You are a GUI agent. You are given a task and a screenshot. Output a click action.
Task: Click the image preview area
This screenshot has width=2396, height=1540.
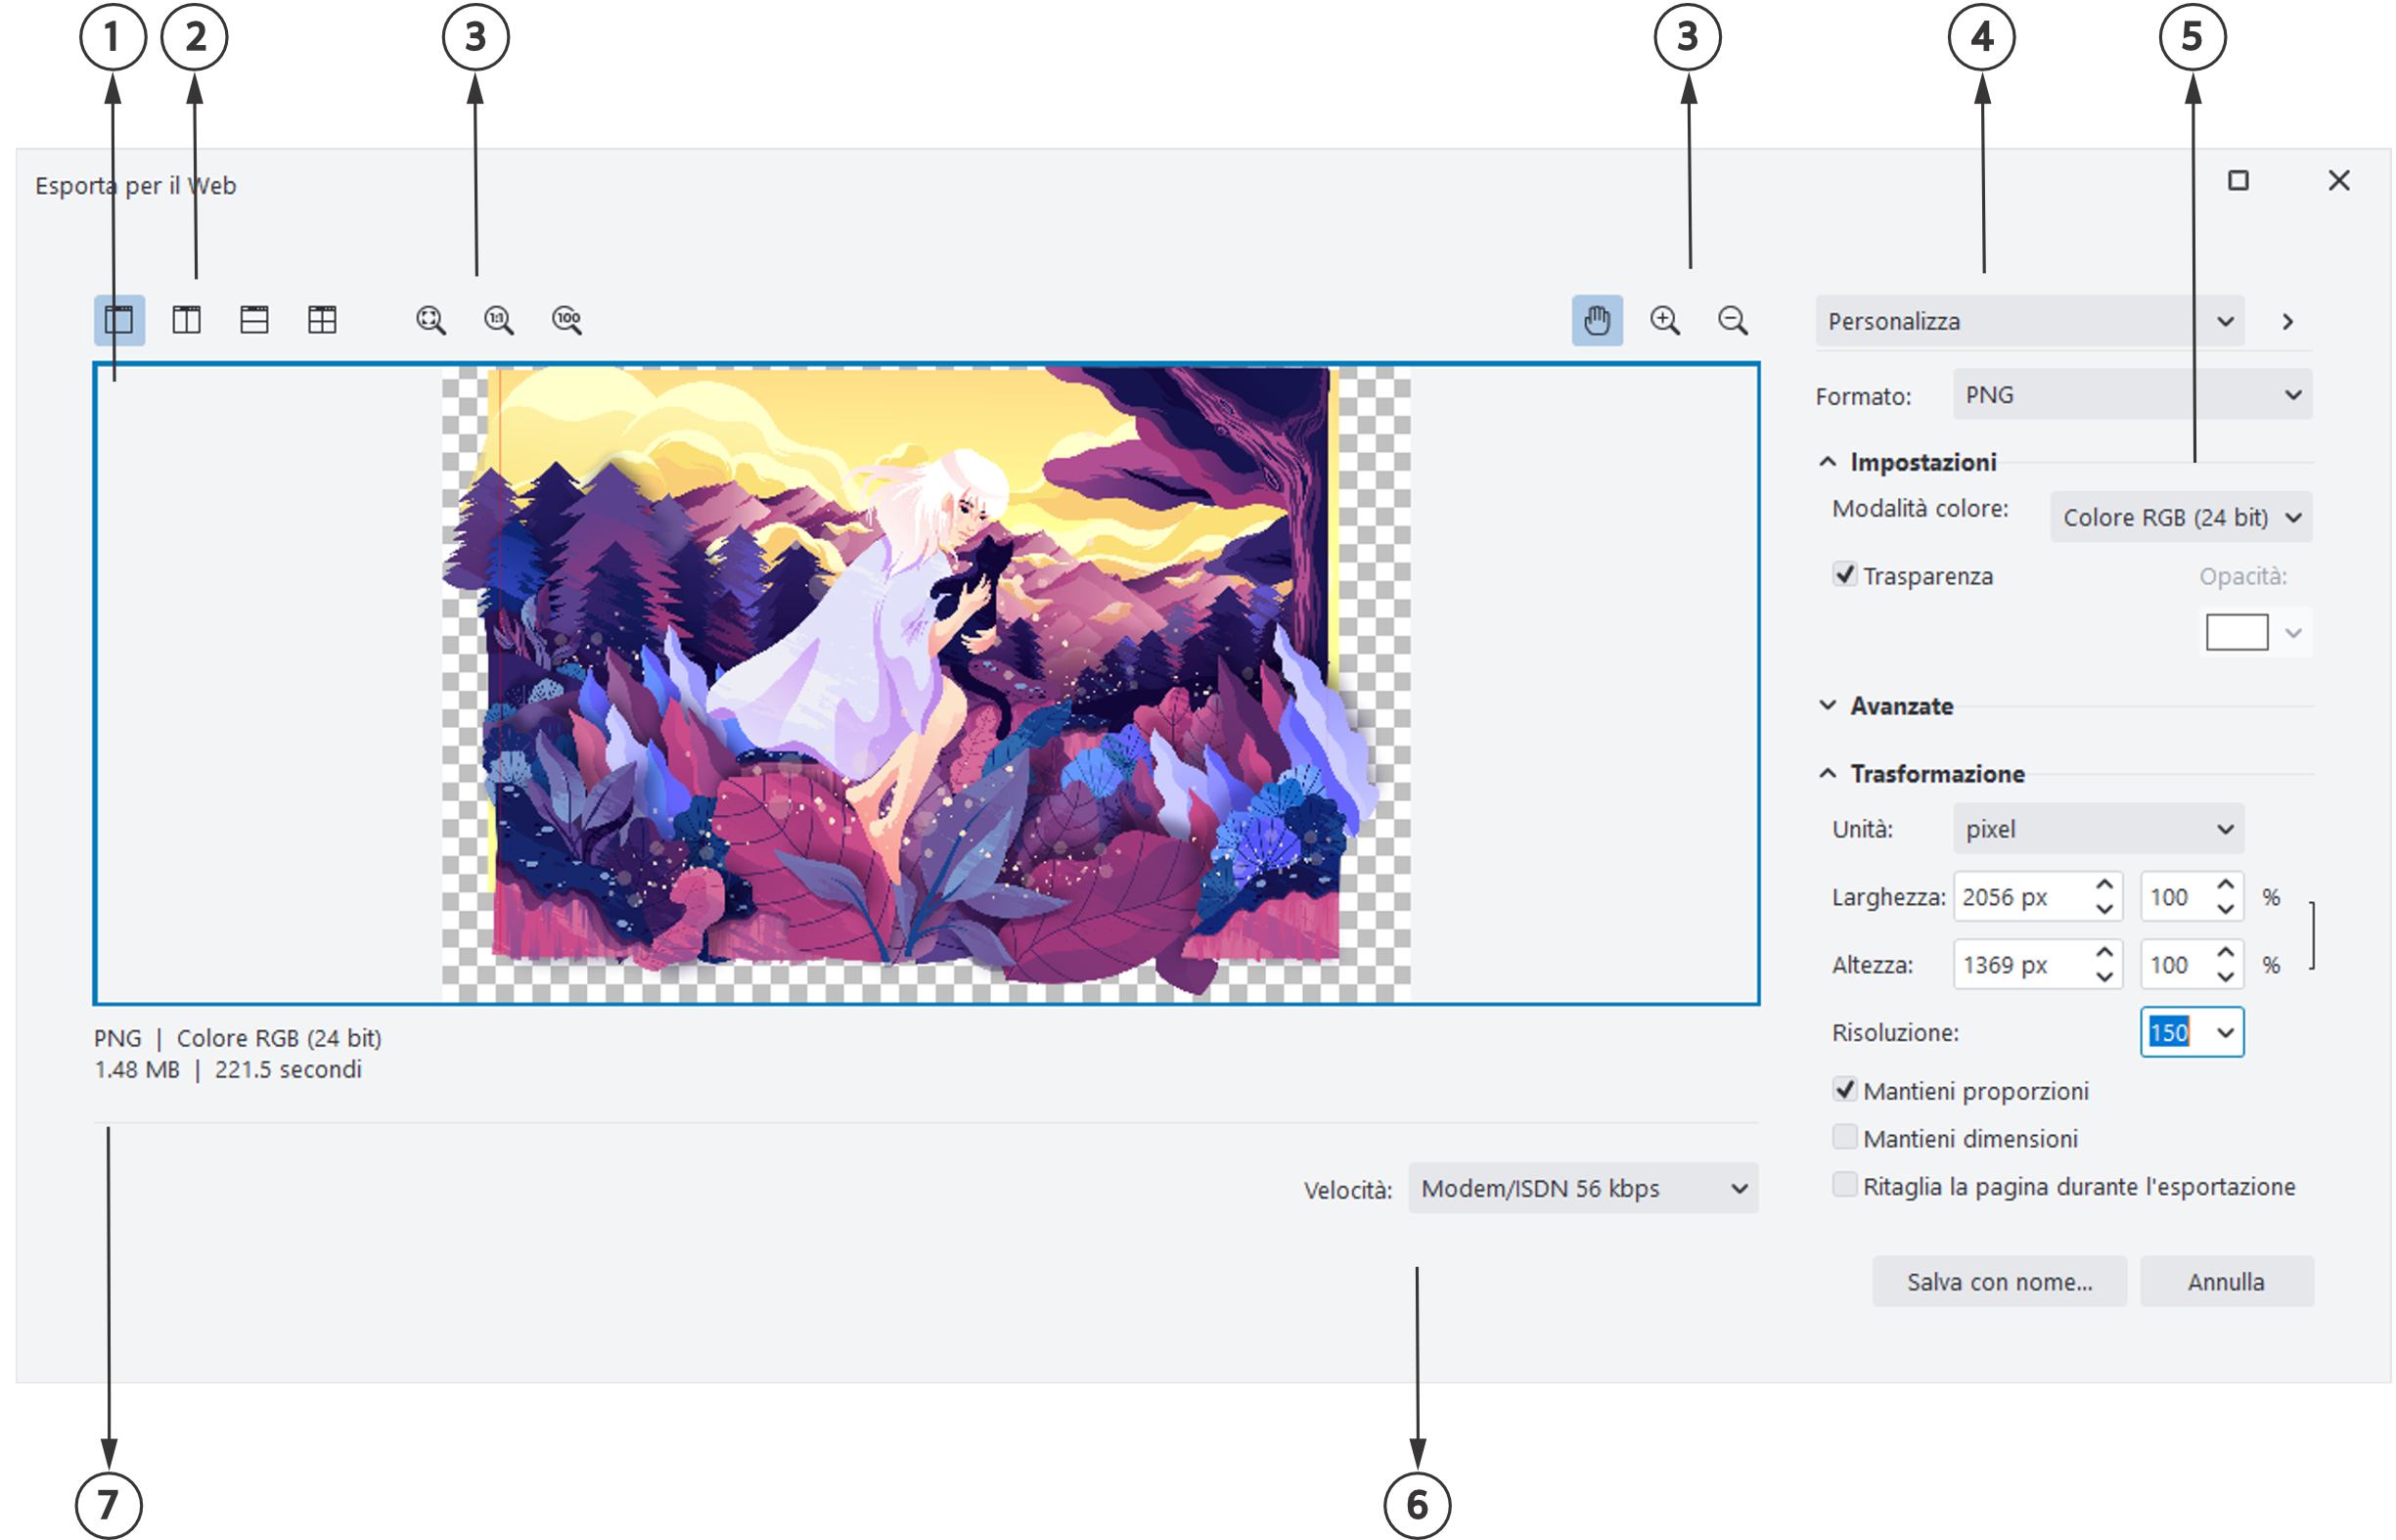click(927, 684)
